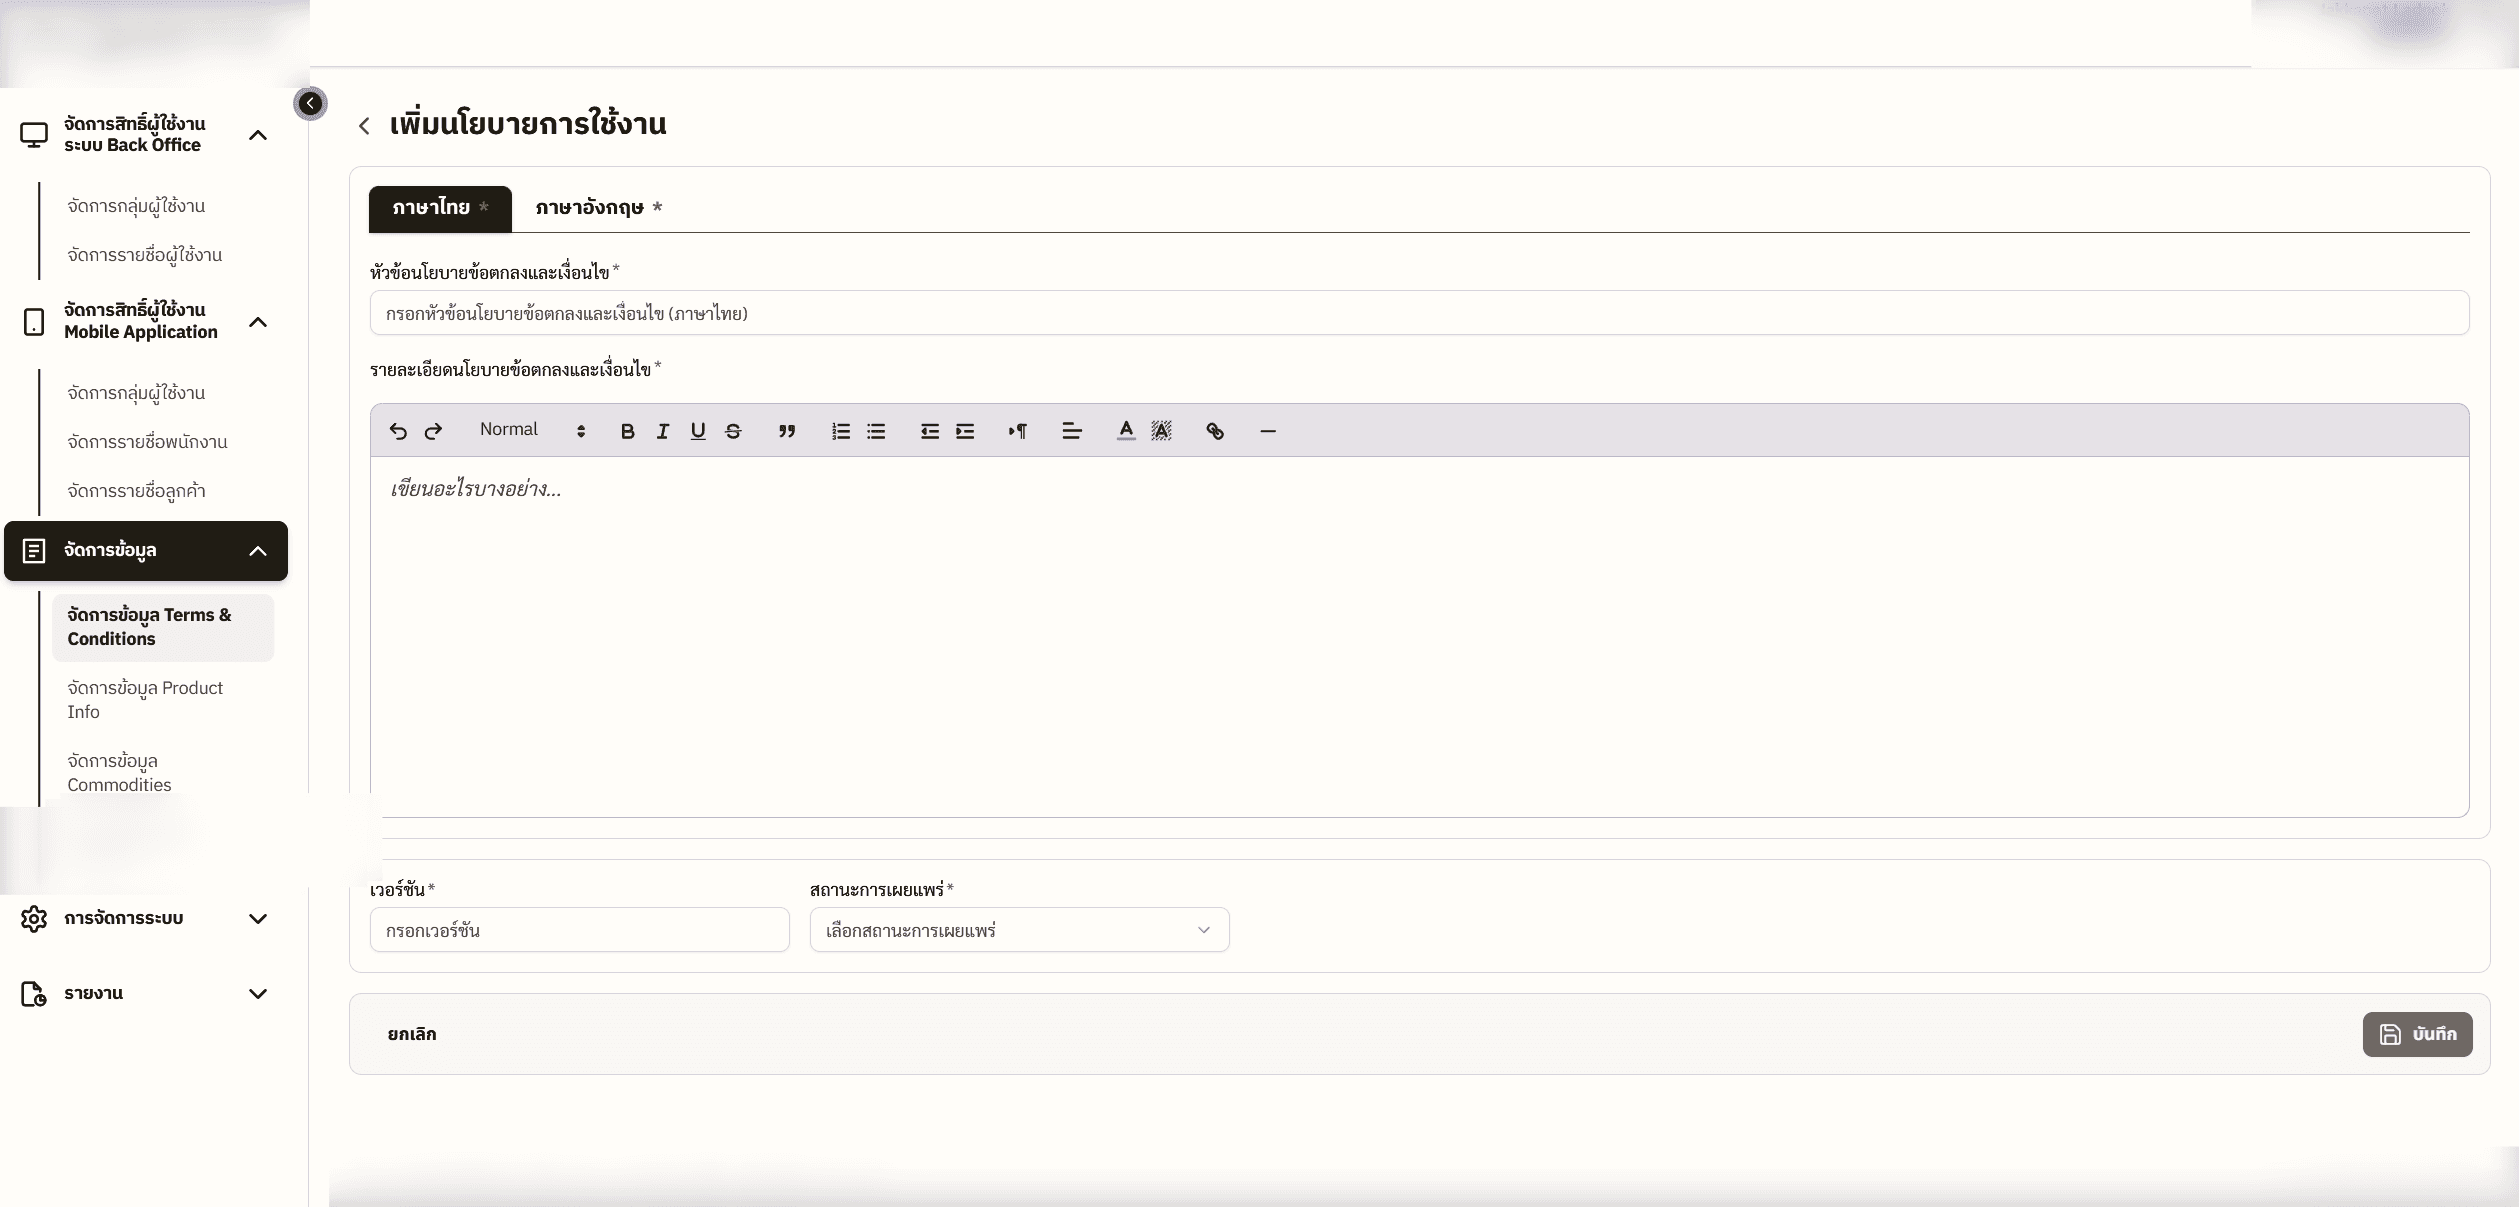This screenshot has height=1207, width=2519.
Task: Open the publication status dropdown
Action: point(1019,930)
